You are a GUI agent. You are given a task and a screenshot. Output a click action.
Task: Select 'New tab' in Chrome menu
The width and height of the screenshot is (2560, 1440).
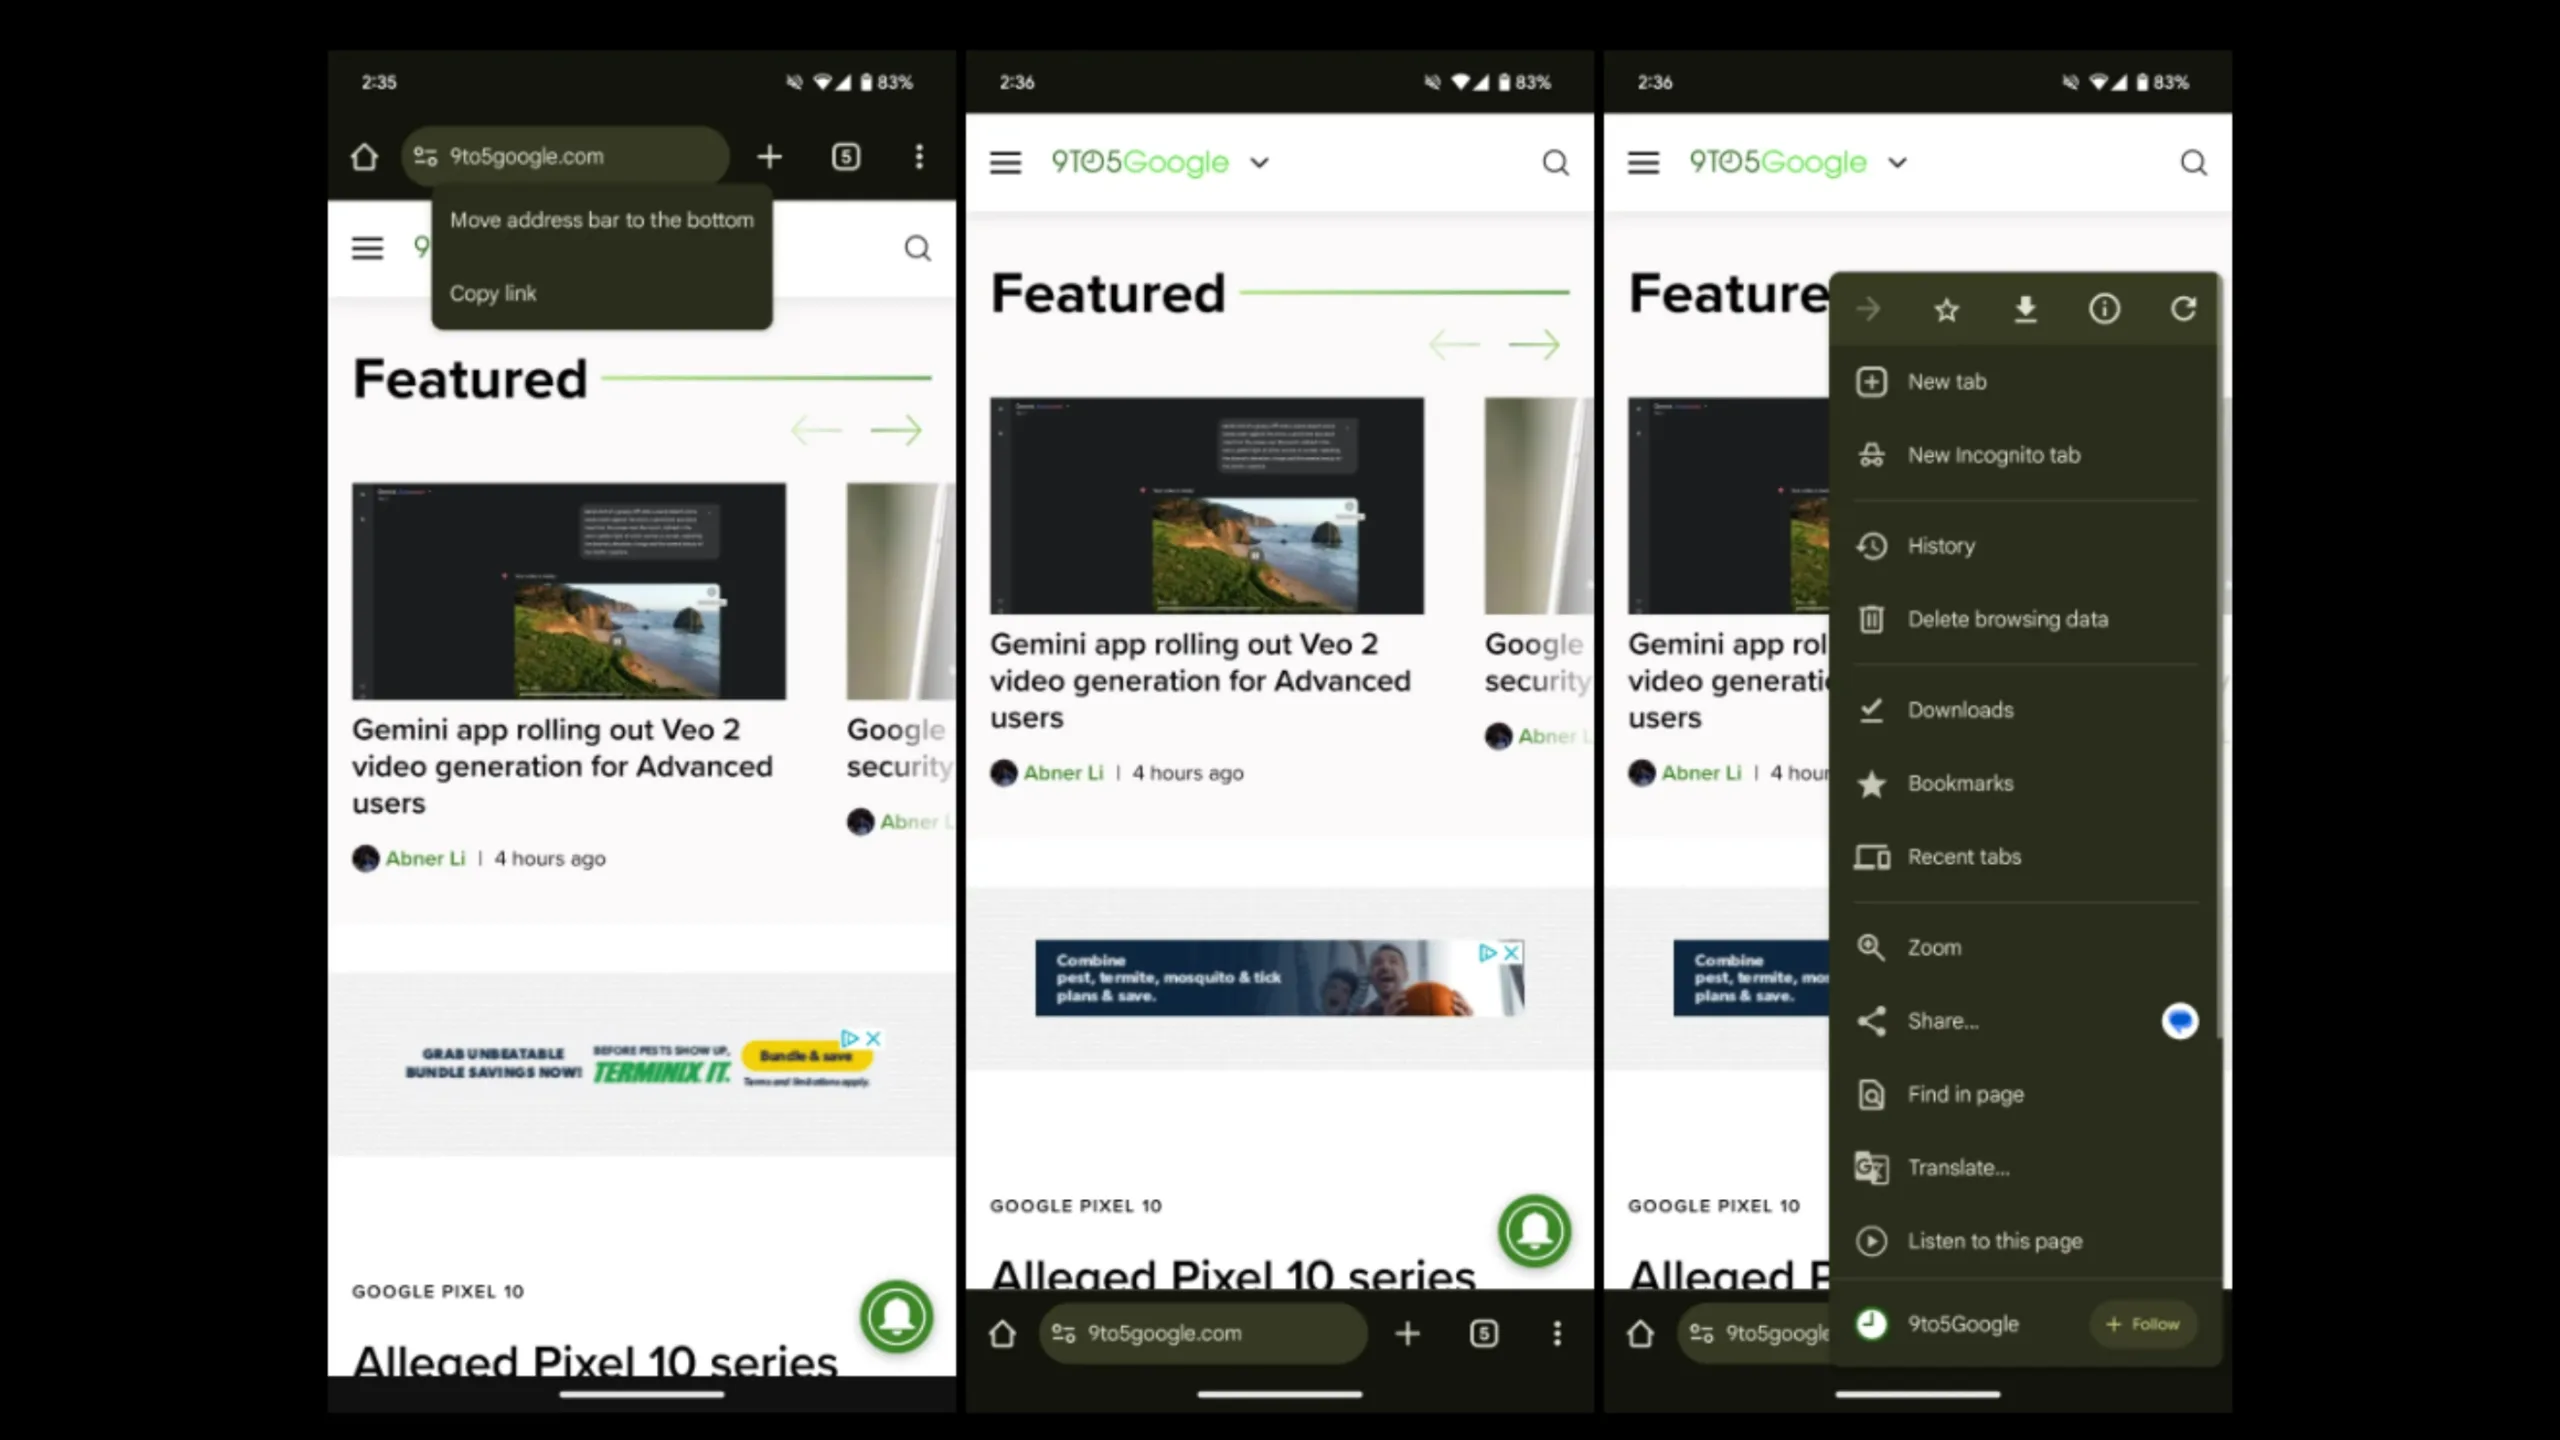2024,382
